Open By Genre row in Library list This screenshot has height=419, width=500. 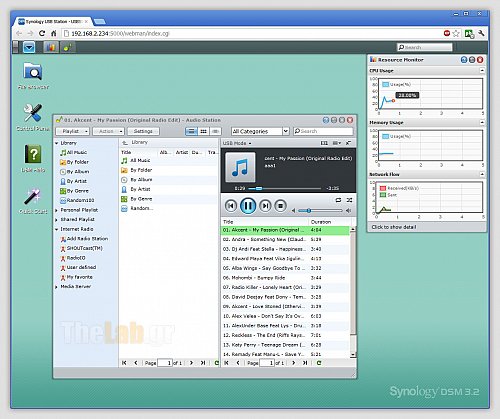[x=169, y=199]
